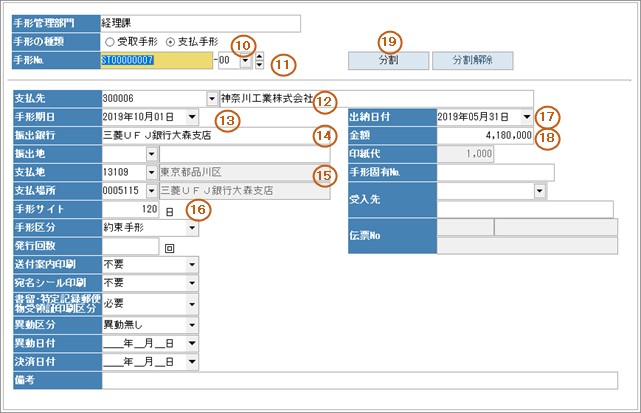This screenshot has width=641, height=413.
Task: Open the 支払先 code dropdown
Action: [211, 99]
